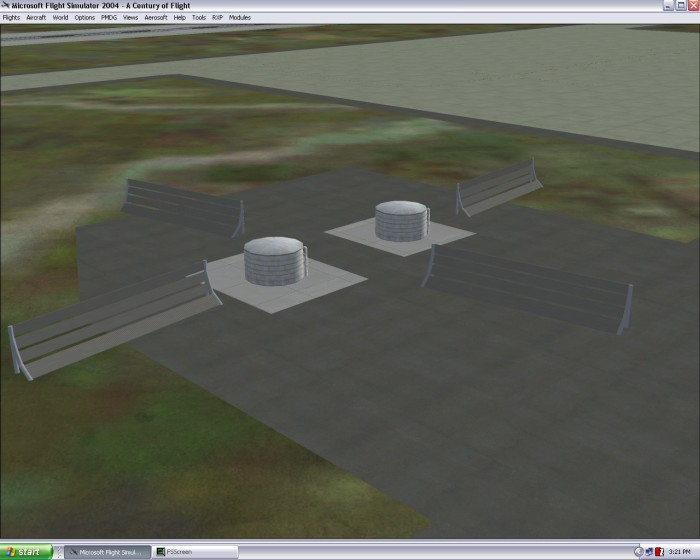This screenshot has width=700, height=560.
Task: Open the Flights menu
Action: (x=11, y=18)
